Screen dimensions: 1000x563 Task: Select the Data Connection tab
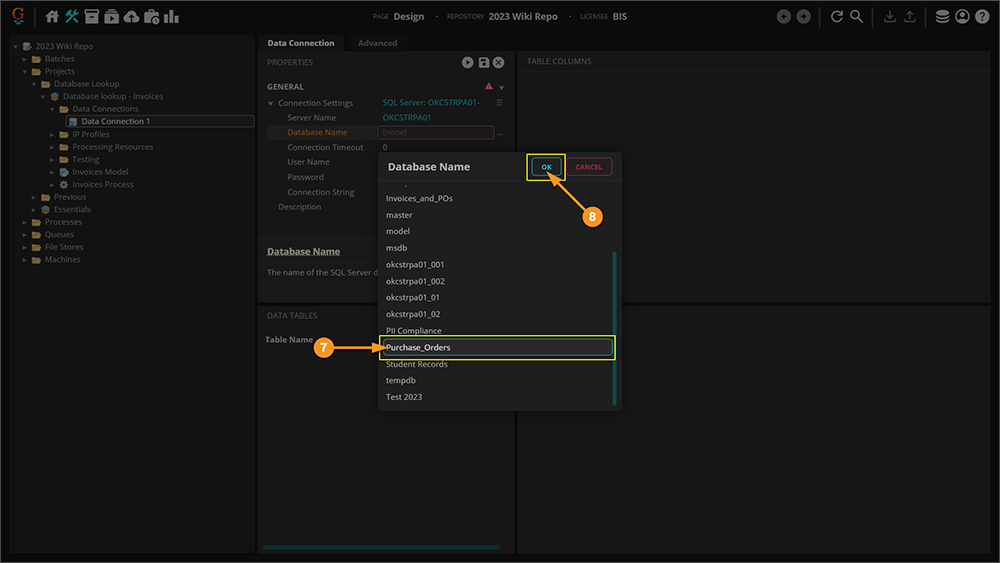300,43
